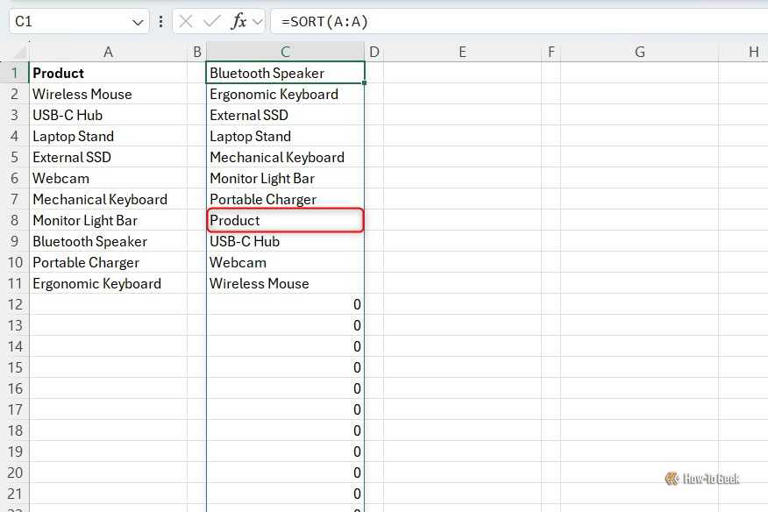The height and width of the screenshot is (512, 768).
Task: Click cell C5 Mechanical Keyboard
Action: [286, 157]
